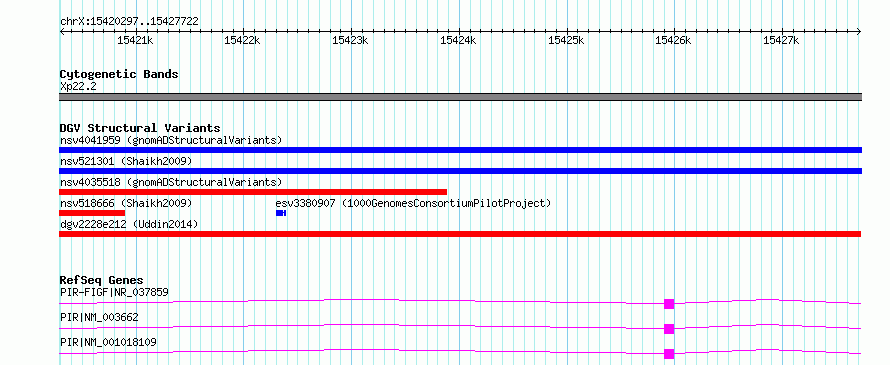Screen dimensions: 890x365
Task: Click the nsv4035518 (gnomADStructuralVariants) label
Action: coord(171,182)
